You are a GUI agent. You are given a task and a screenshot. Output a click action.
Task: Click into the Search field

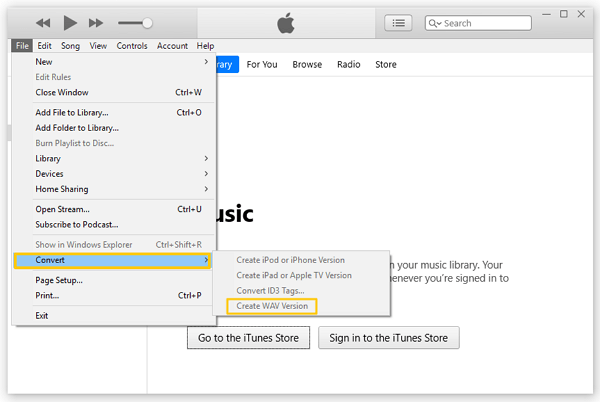[478, 23]
